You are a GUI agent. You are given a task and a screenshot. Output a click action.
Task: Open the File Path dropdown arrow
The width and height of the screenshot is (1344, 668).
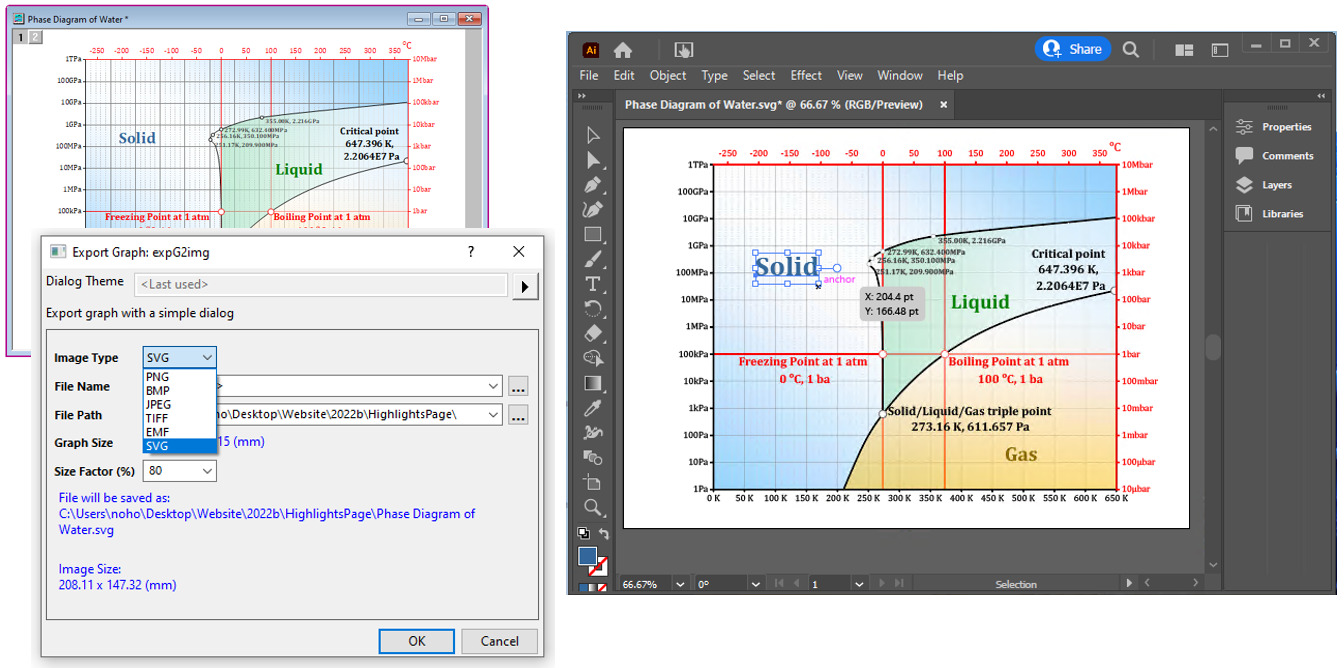pos(493,415)
